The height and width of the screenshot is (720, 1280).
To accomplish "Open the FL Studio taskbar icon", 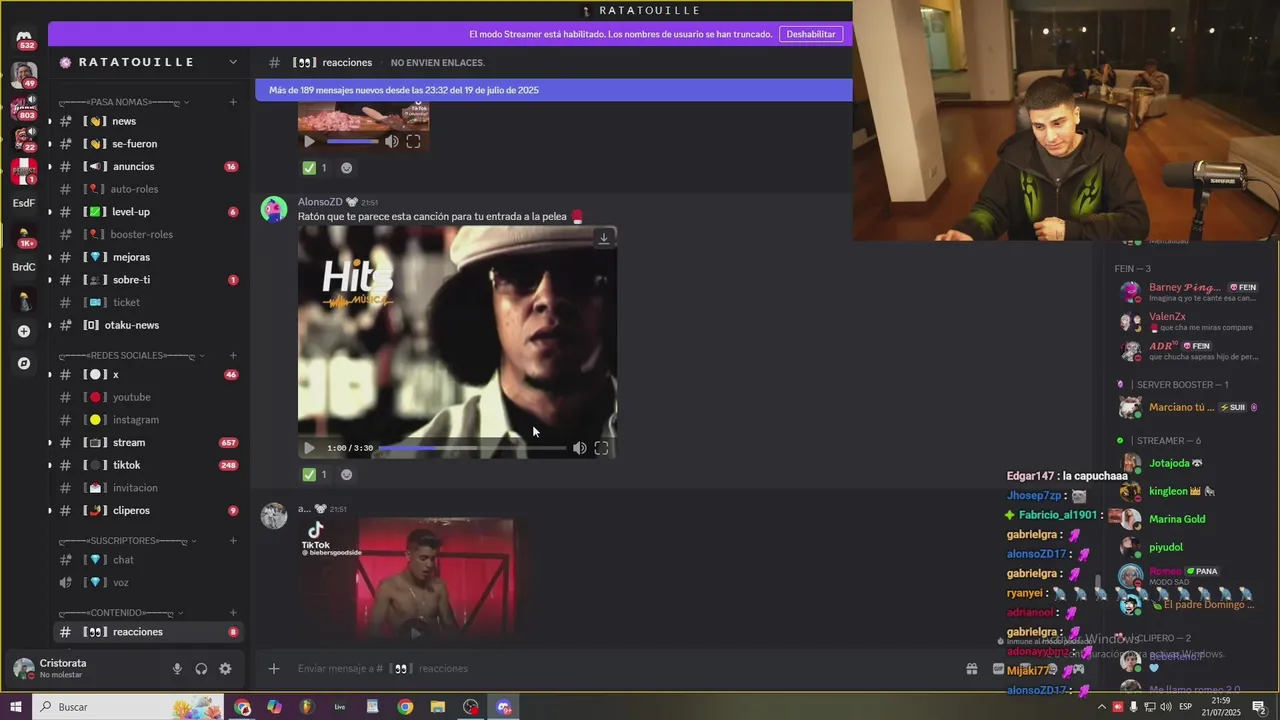I will (x=307, y=707).
